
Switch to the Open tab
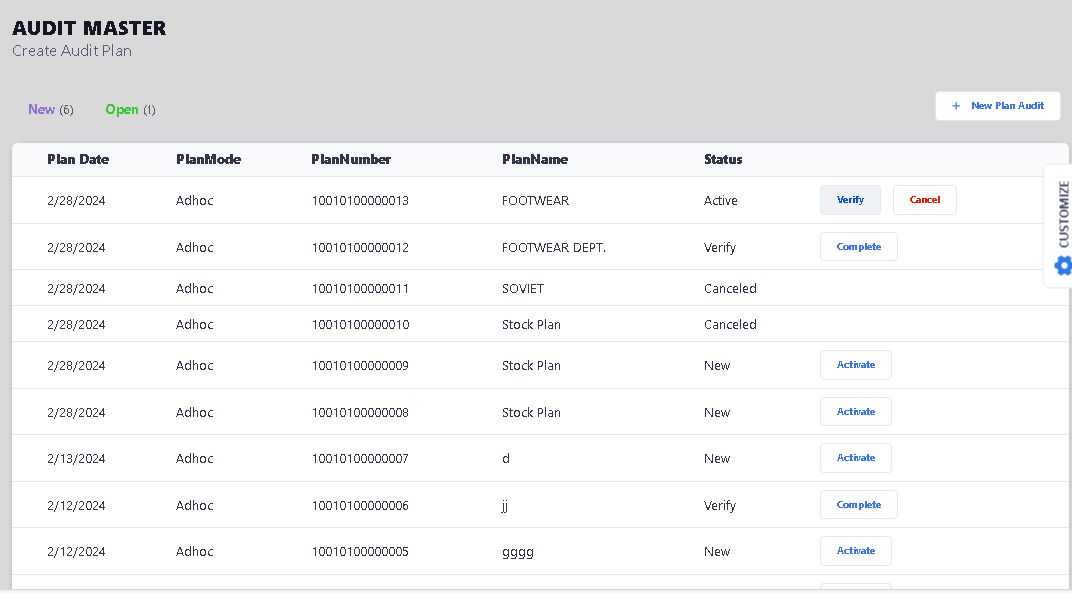pyautogui.click(x=122, y=109)
